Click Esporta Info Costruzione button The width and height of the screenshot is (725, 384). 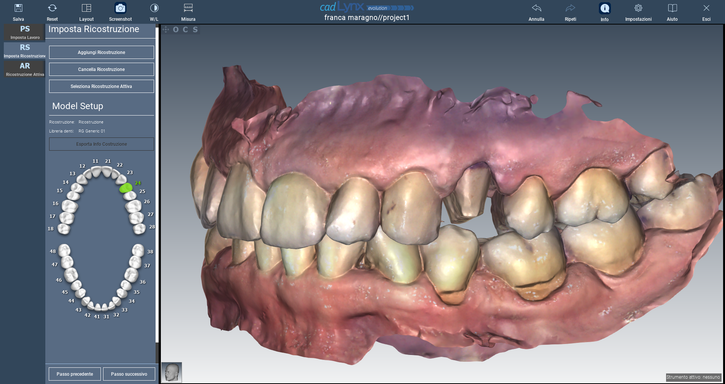click(101, 144)
